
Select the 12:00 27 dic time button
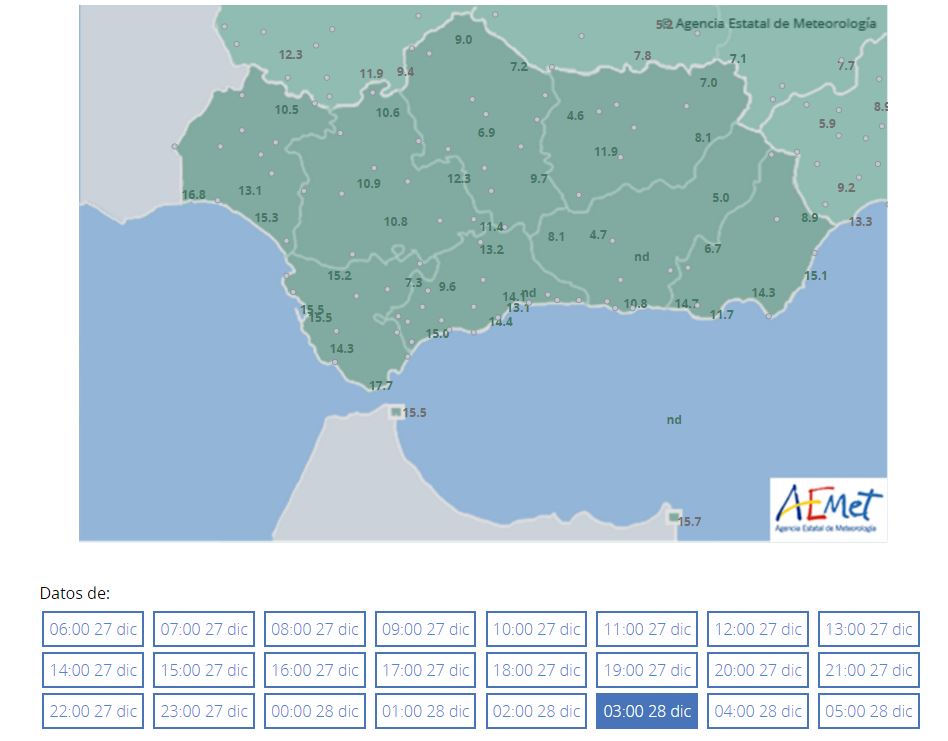[757, 629]
